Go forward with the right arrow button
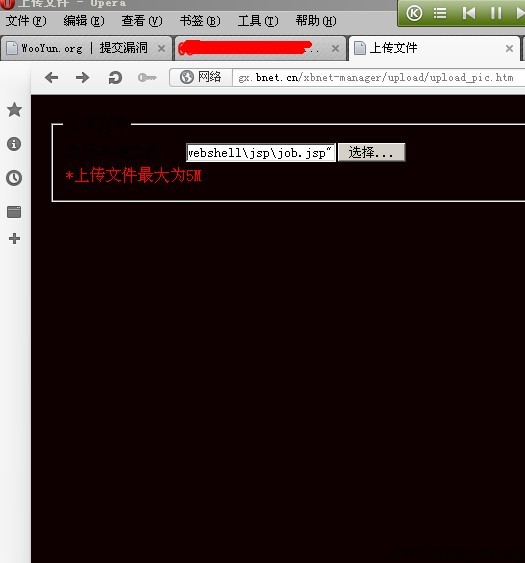This screenshot has width=525, height=563. pyautogui.click(x=83, y=78)
